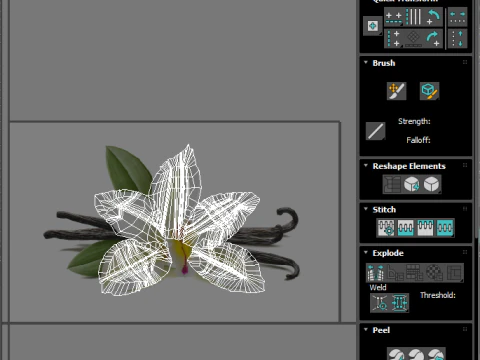Click Stitch to Average icon
The width and height of the screenshot is (480, 360).
406,228
